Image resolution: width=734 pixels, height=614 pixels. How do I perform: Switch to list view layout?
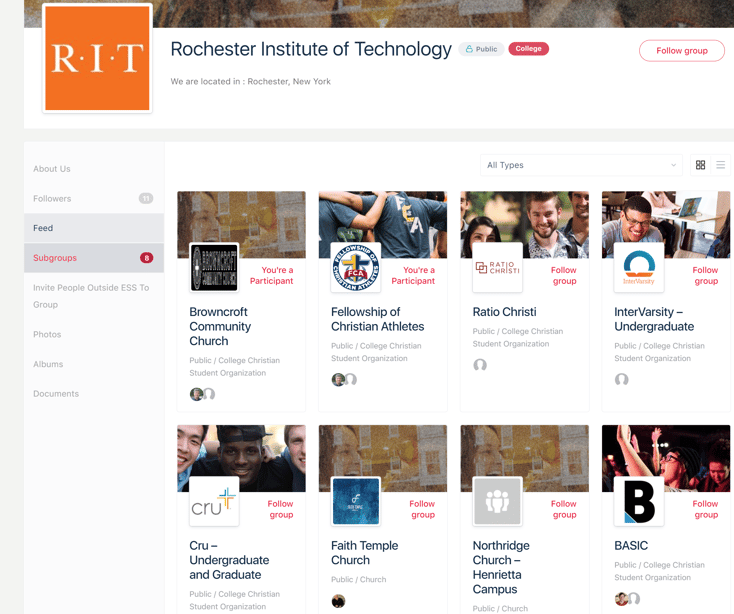point(720,165)
